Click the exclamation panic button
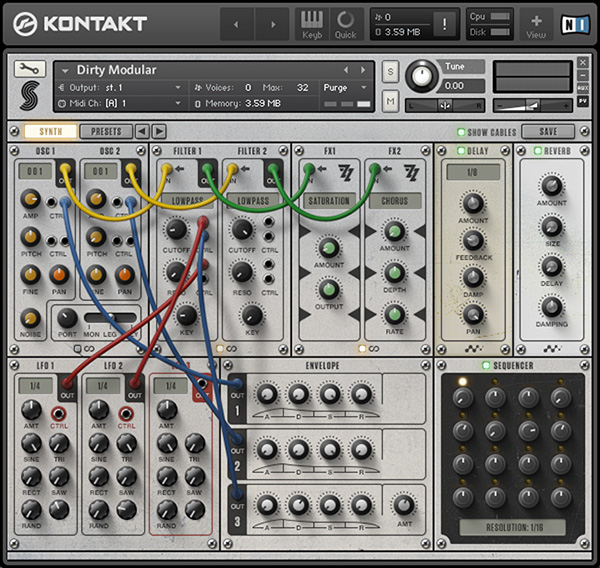The width and height of the screenshot is (600, 568). click(x=445, y=24)
